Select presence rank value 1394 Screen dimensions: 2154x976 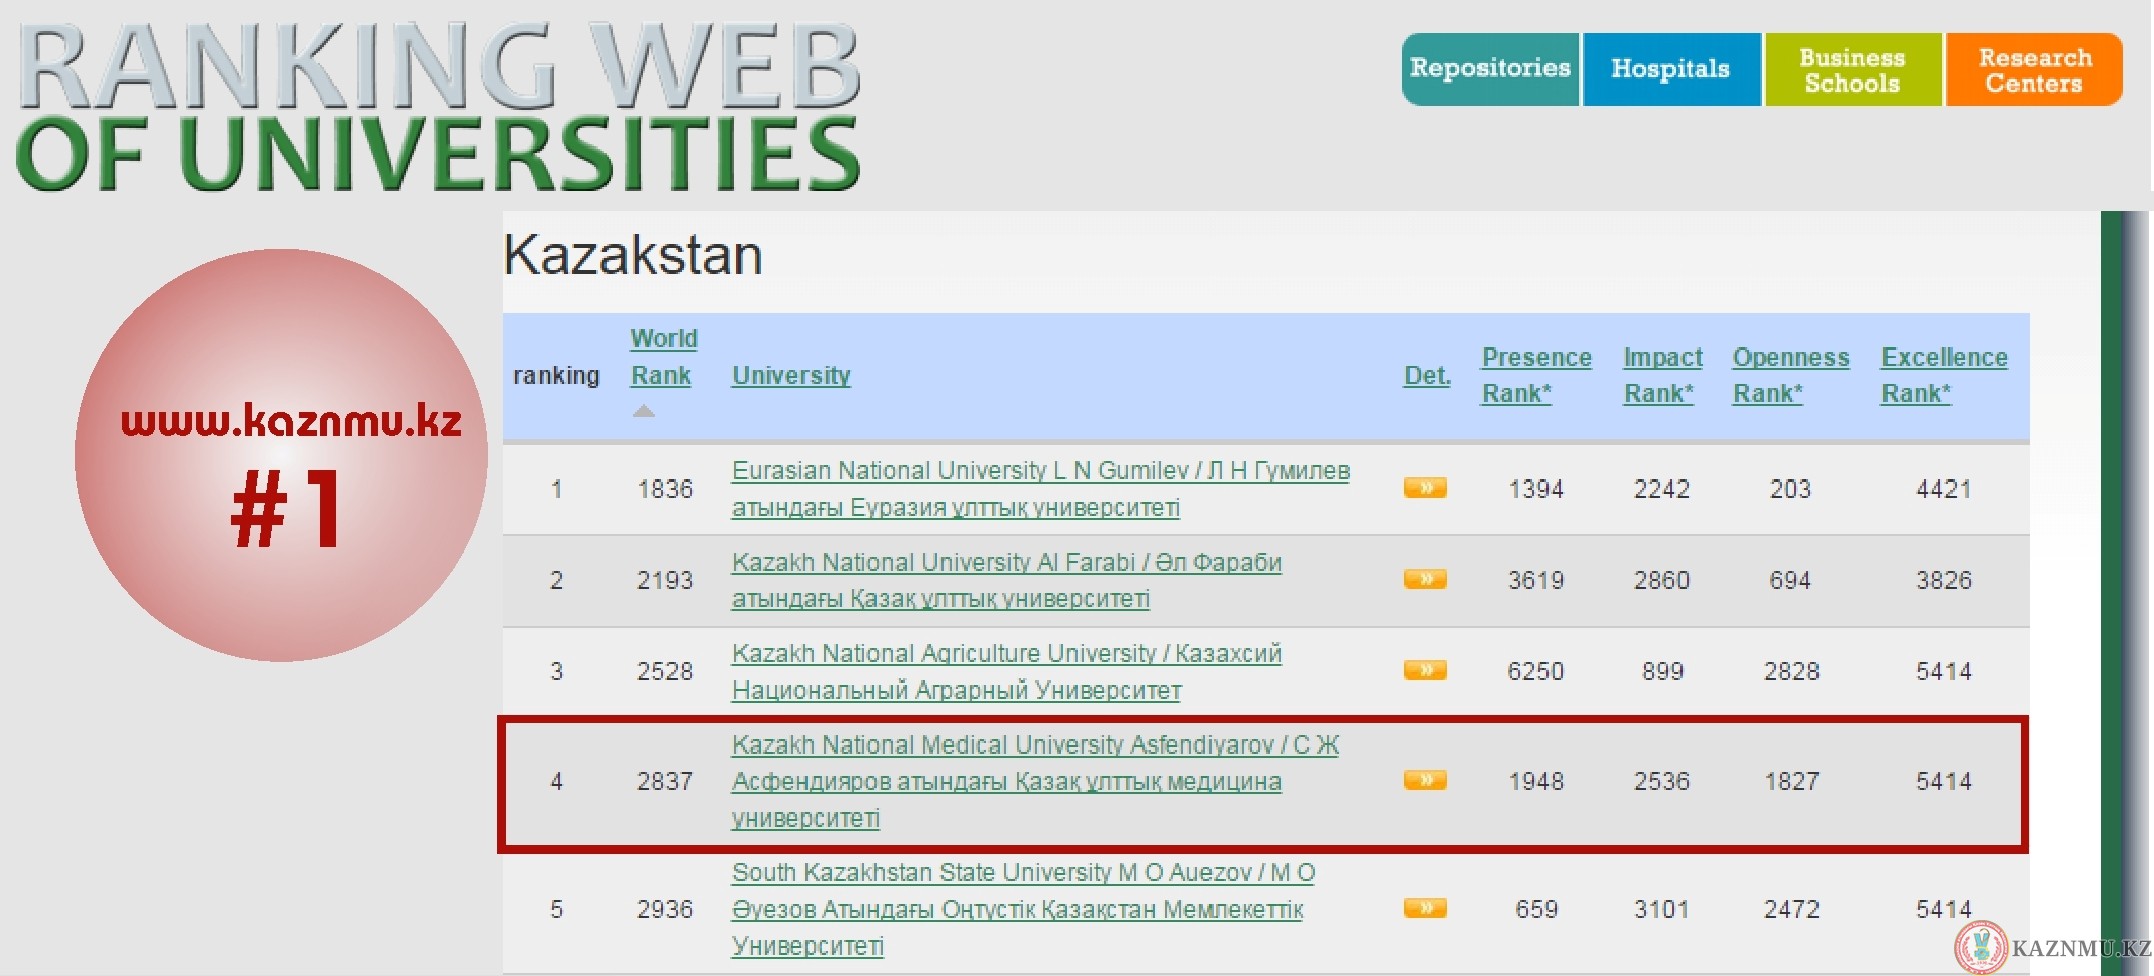point(1536,489)
